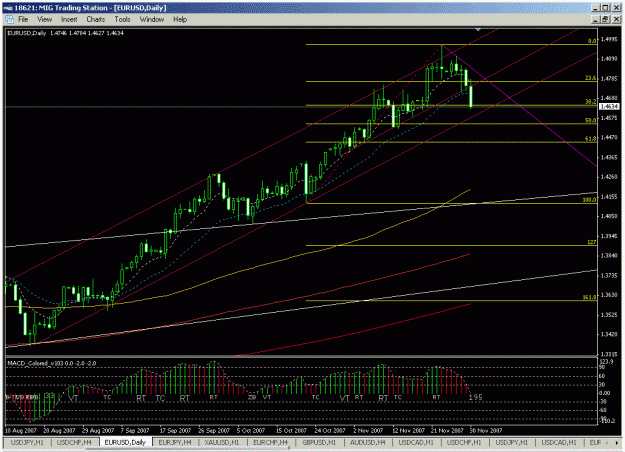Click the 1.3735 price axis label
This screenshot has width=625, height=452.
click(609, 275)
